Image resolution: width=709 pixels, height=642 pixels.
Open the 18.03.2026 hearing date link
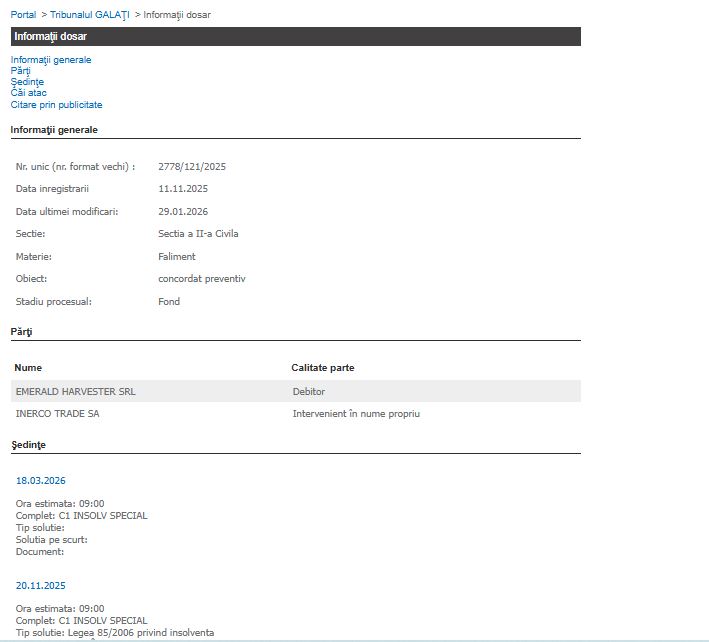[x=40, y=481]
